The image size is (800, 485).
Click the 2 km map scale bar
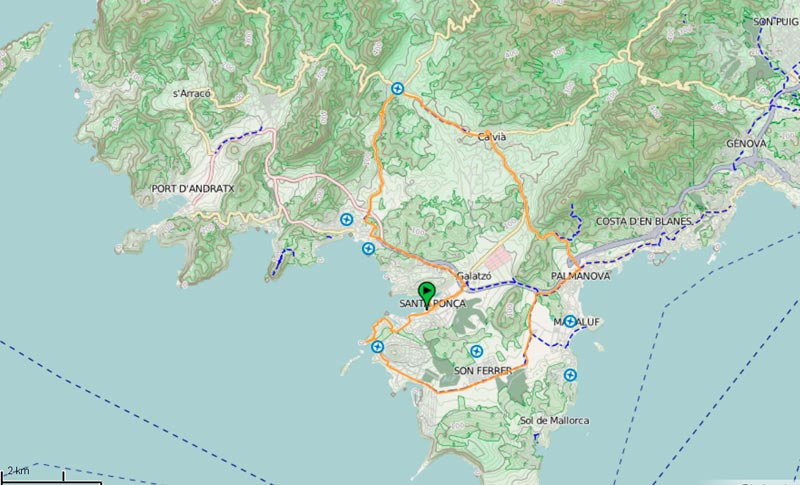50,477
